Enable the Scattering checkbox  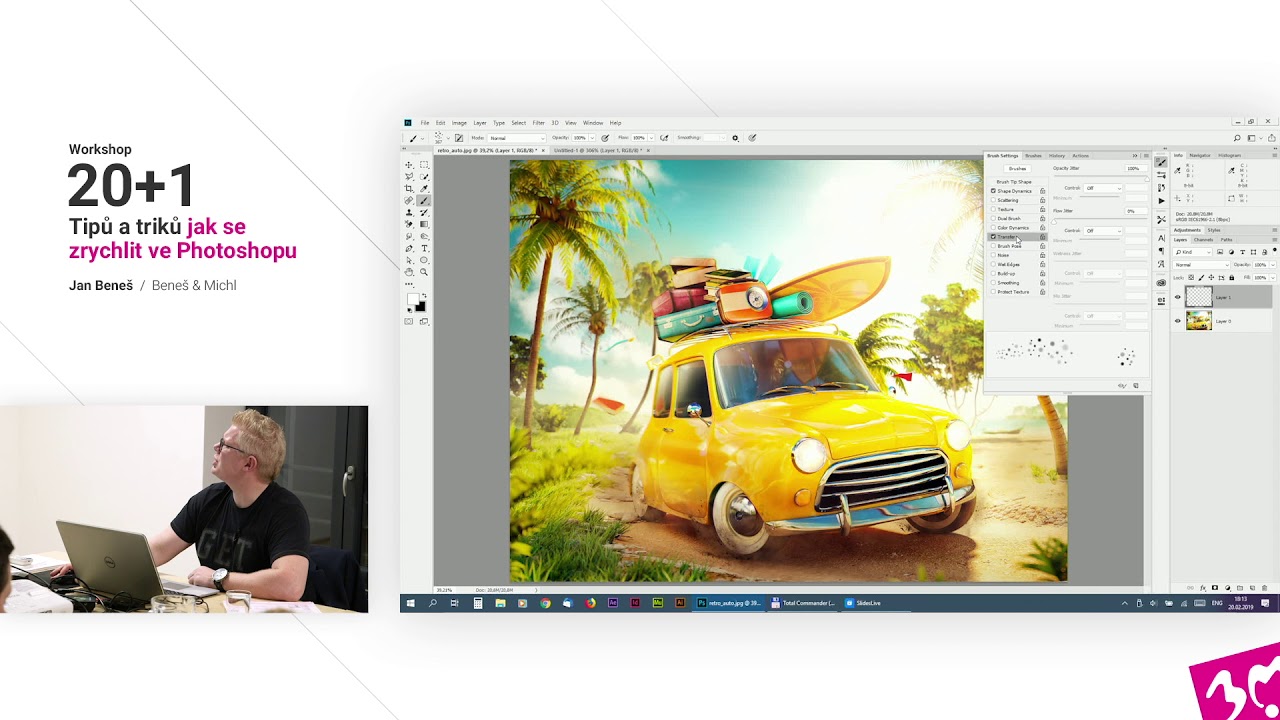pos(993,200)
